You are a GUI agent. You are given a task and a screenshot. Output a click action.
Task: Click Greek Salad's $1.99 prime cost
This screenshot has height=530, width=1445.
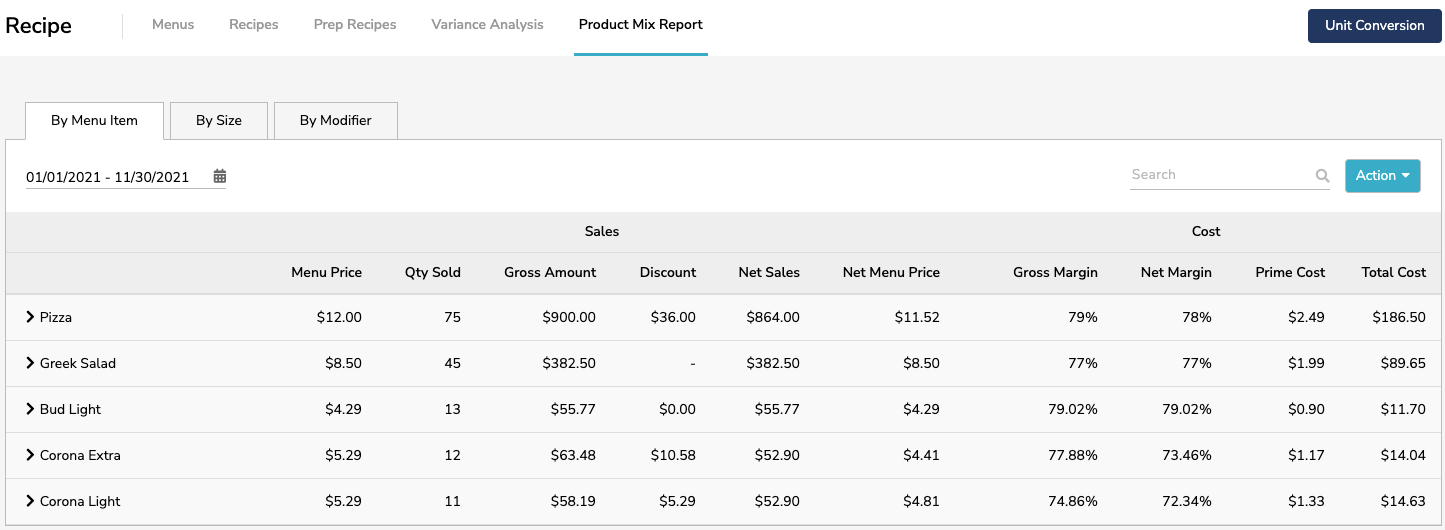click(x=1307, y=363)
